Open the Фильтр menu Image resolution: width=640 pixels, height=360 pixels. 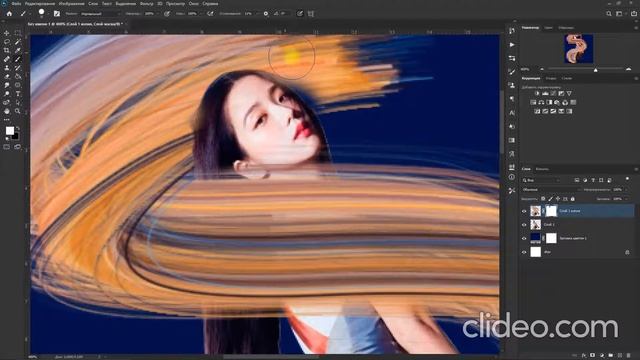(x=147, y=3)
